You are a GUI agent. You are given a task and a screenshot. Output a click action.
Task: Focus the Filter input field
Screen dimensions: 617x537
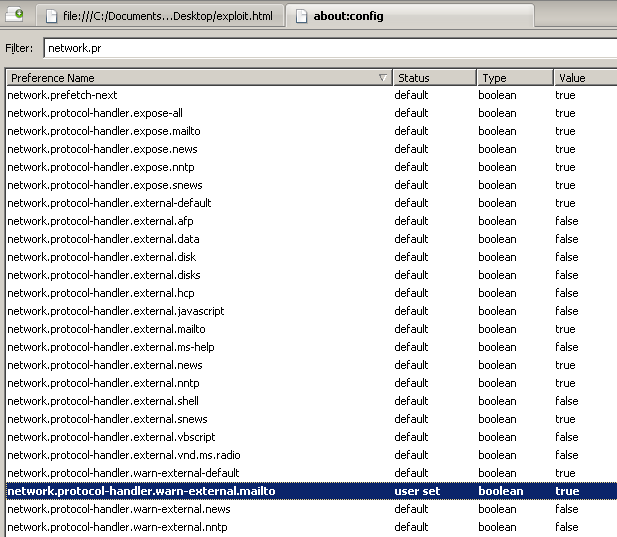click(330, 48)
